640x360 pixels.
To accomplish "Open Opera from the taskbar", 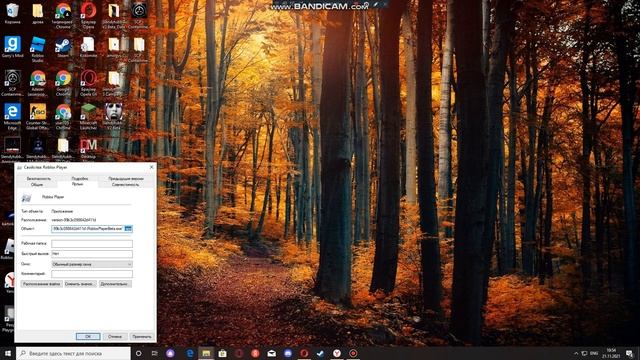I will coord(304,353).
